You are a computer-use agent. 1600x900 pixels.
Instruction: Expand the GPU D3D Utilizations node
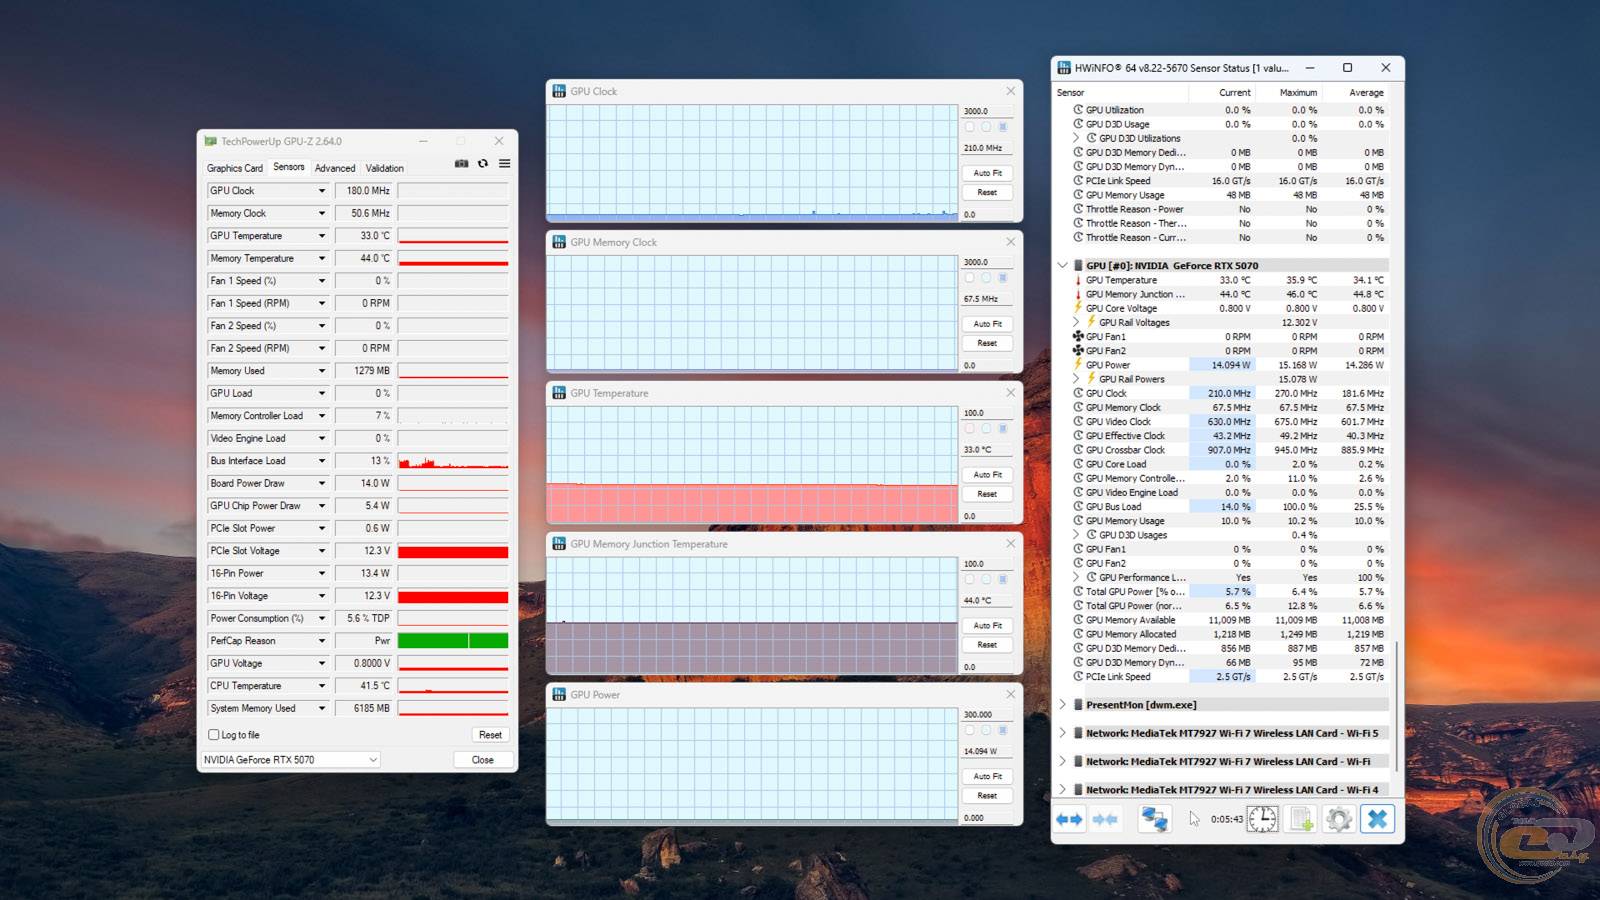[x=1076, y=138]
